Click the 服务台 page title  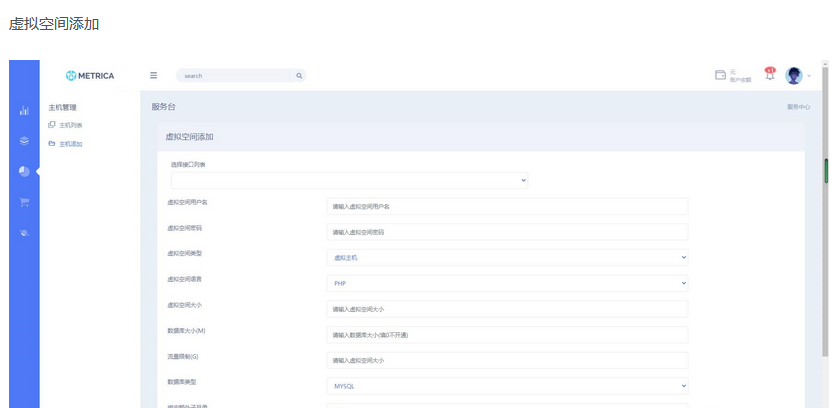coord(163,107)
